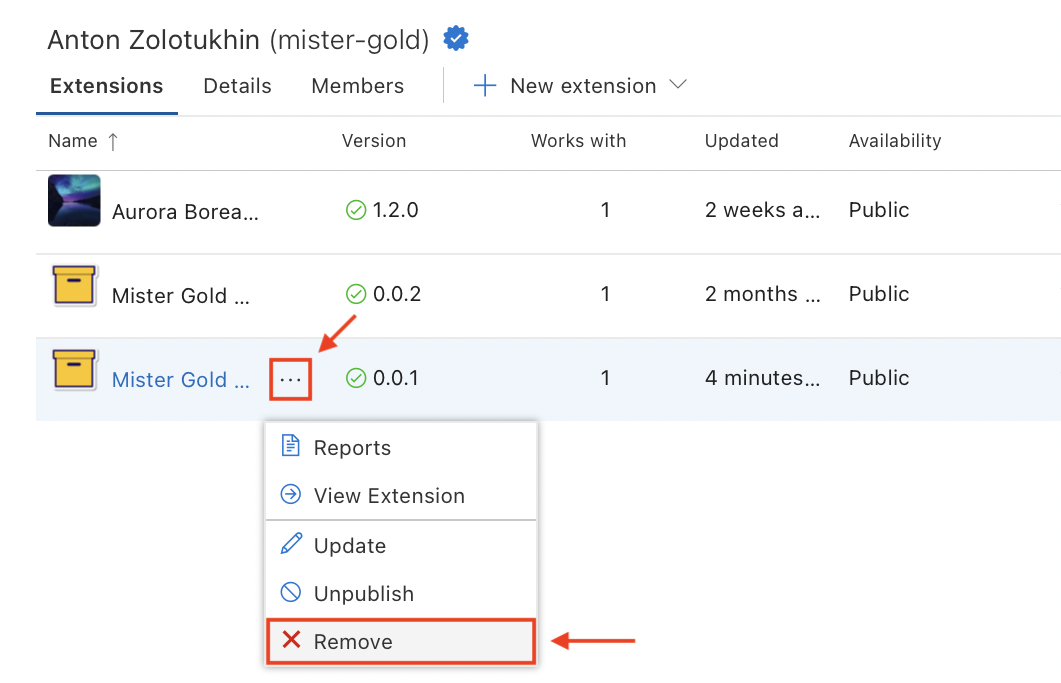Choose Reports from the context menu
The width and height of the screenshot is (1061, 683).
click(401, 447)
